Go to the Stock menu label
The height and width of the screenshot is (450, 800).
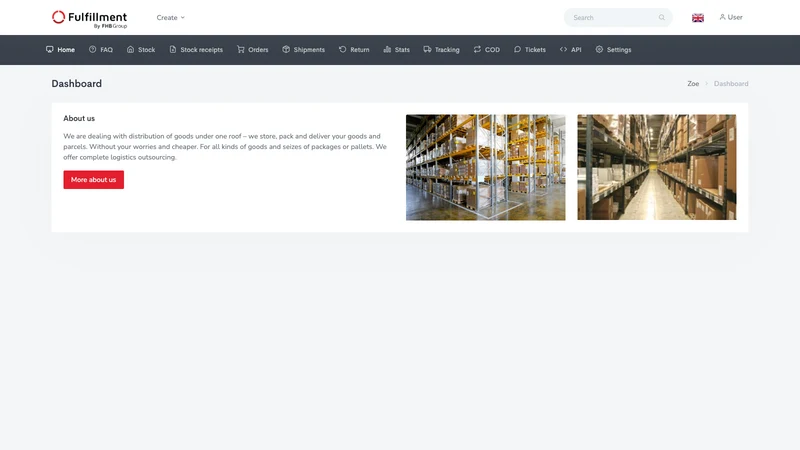pyautogui.click(x=146, y=50)
